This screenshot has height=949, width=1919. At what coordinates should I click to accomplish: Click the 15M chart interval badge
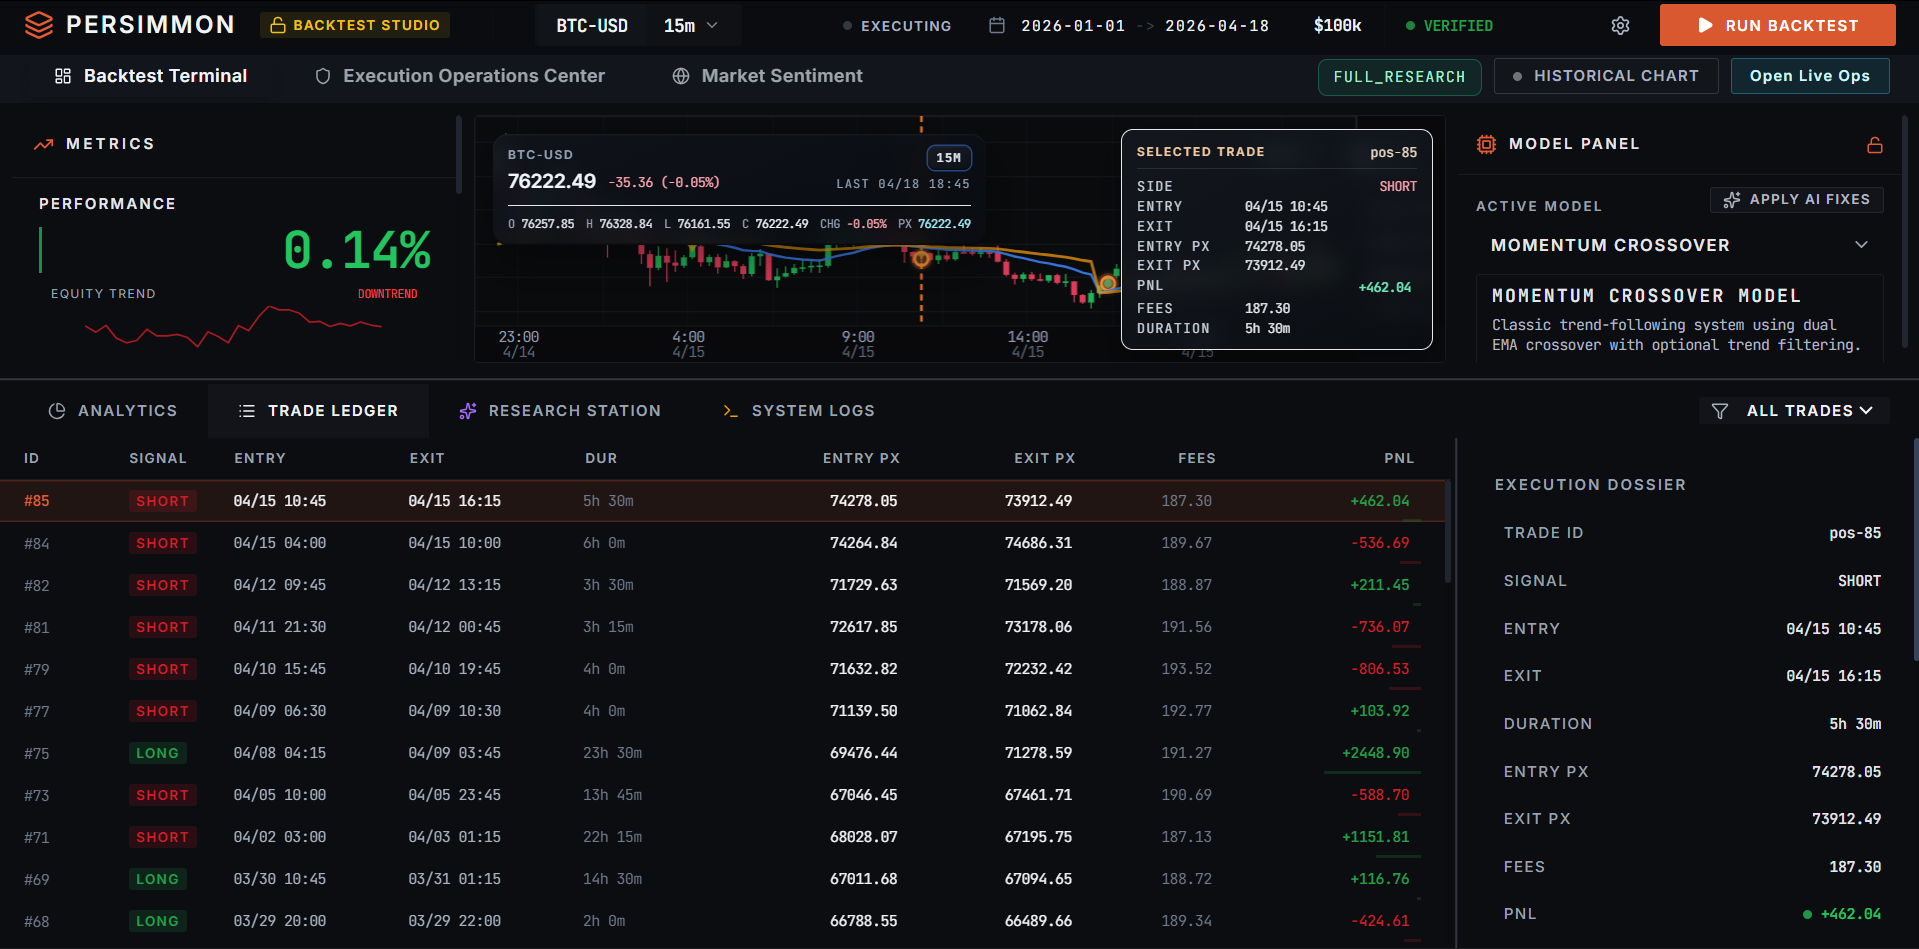949,158
